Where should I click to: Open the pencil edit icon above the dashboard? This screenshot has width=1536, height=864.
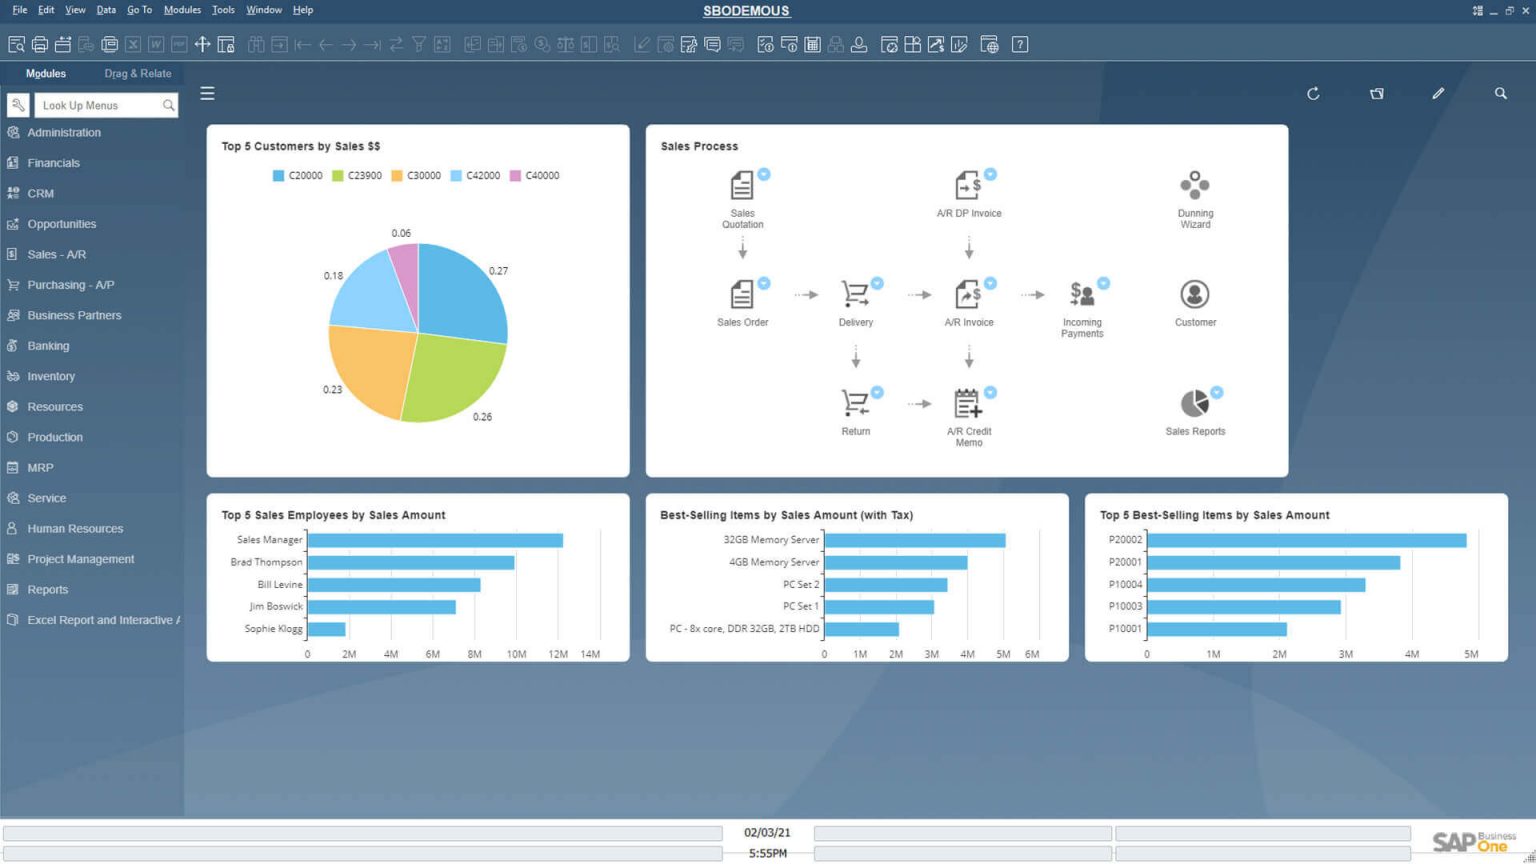tap(1438, 93)
